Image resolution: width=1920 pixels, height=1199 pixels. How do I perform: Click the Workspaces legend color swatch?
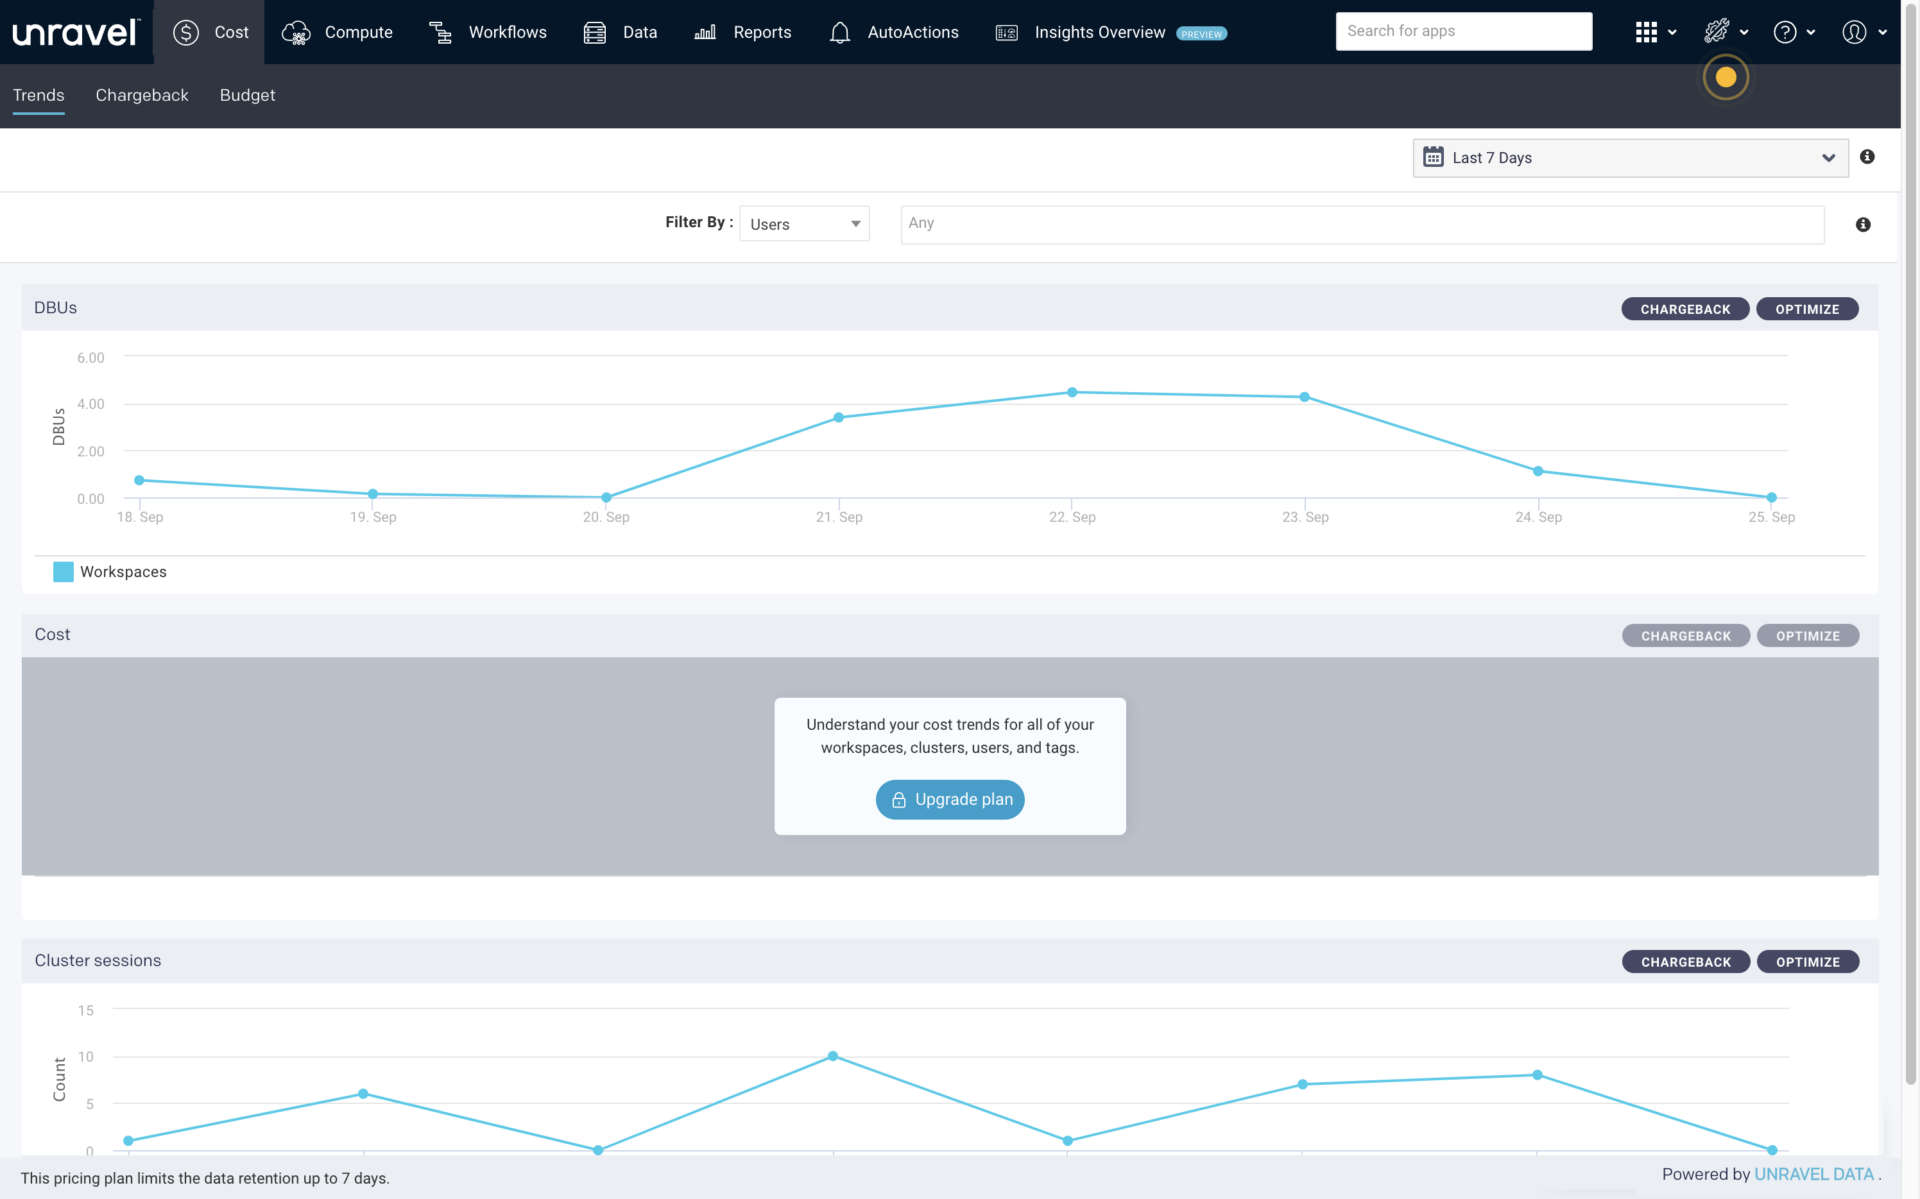click(x=62, y=571)
